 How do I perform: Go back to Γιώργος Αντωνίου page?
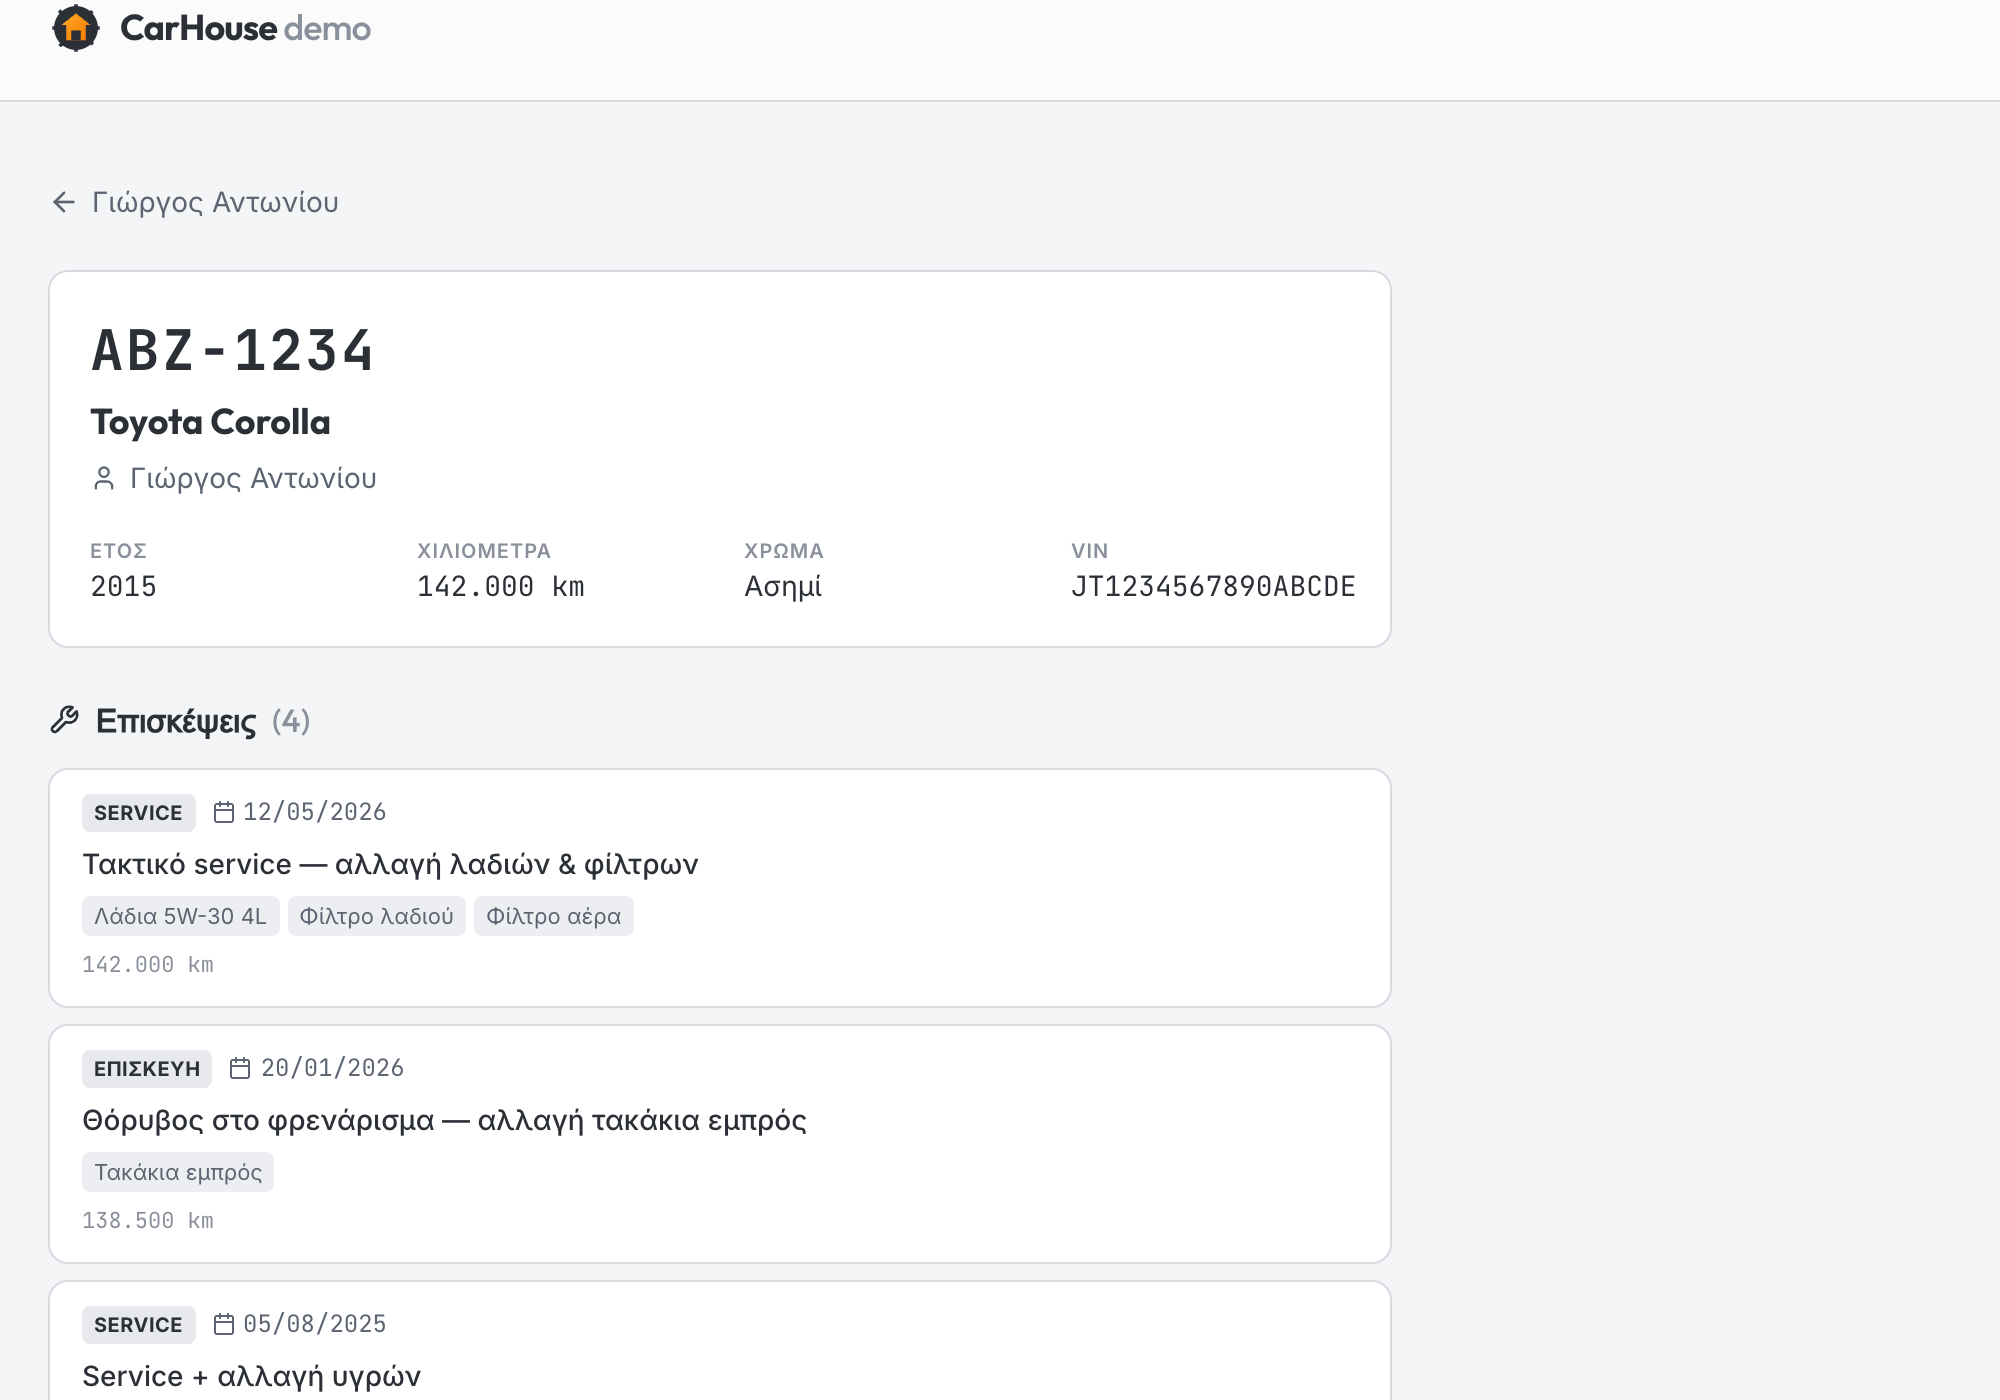tap(195, 202)
